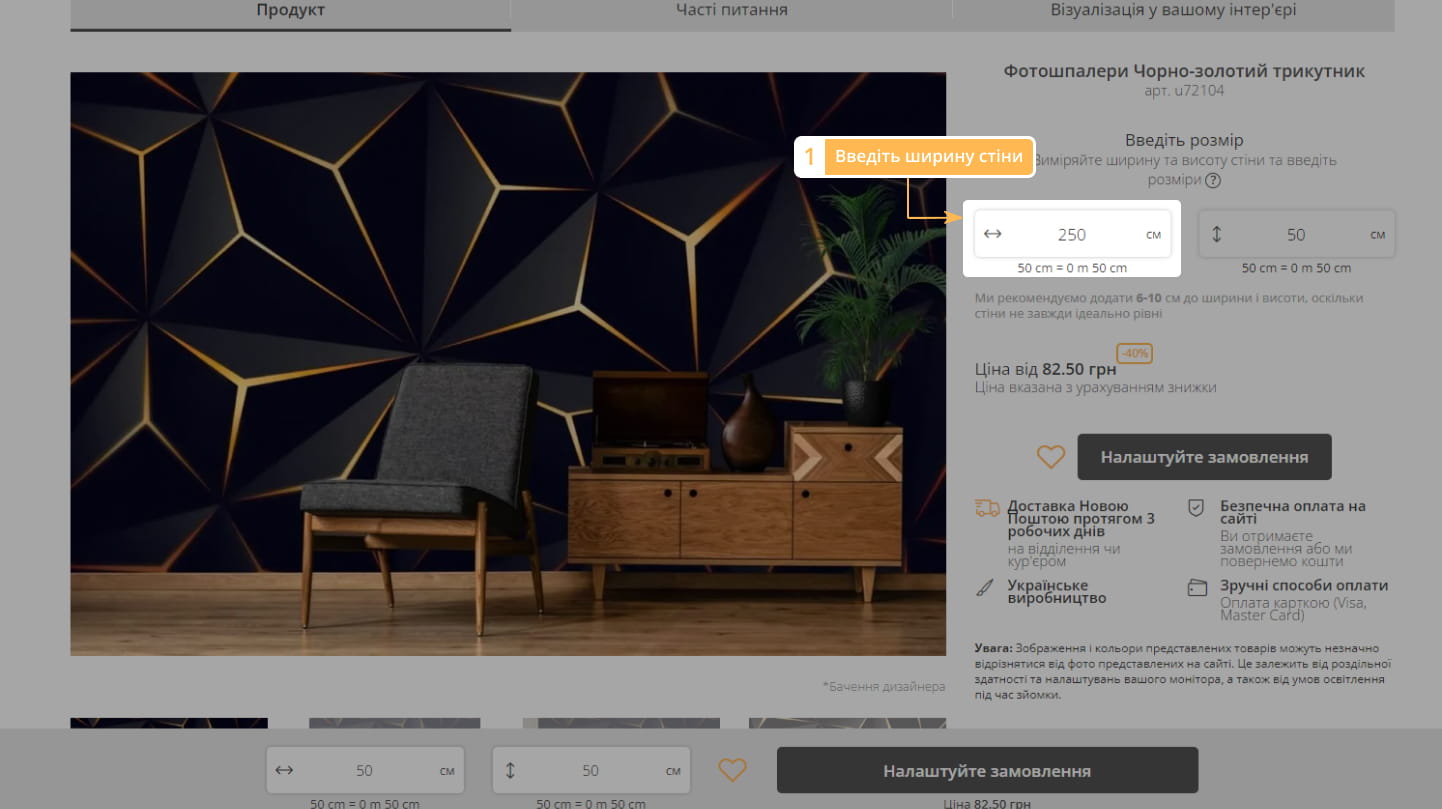Screen dimensions: 1442x809
Task: Click the payment methods card icon
Action: click(1197, 587)
